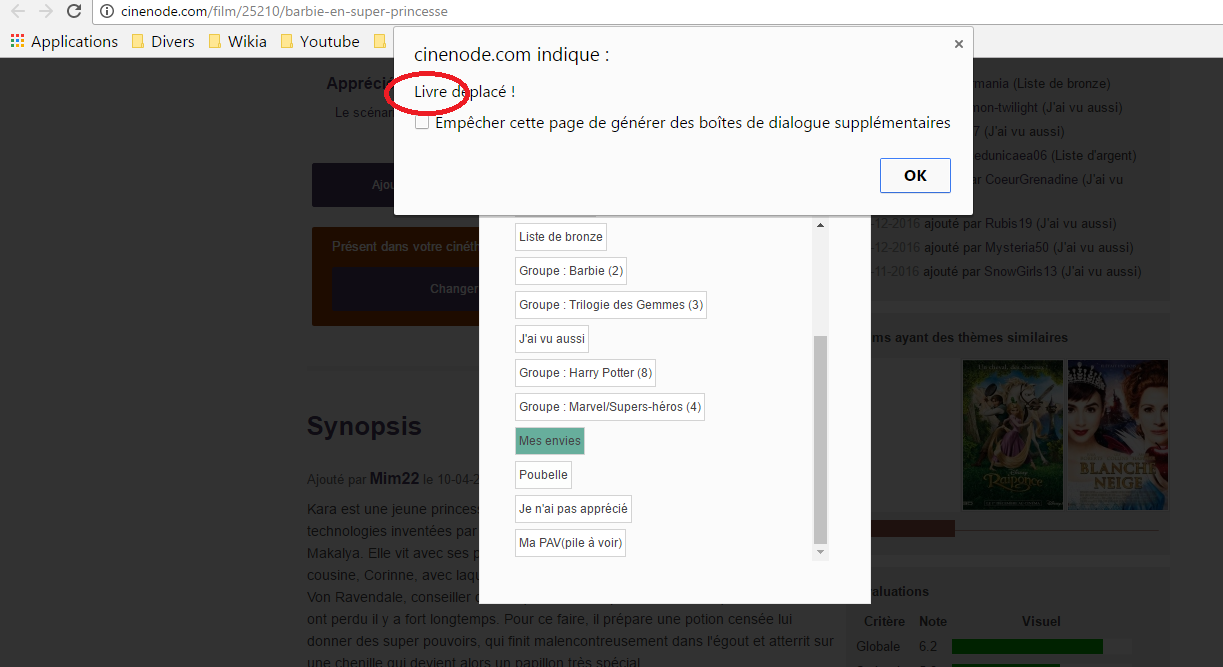Viewport: 1223px width, 667px height.
Task: Select 'Groupe : Harry Potter (8)'
Action: coord(585,373)
